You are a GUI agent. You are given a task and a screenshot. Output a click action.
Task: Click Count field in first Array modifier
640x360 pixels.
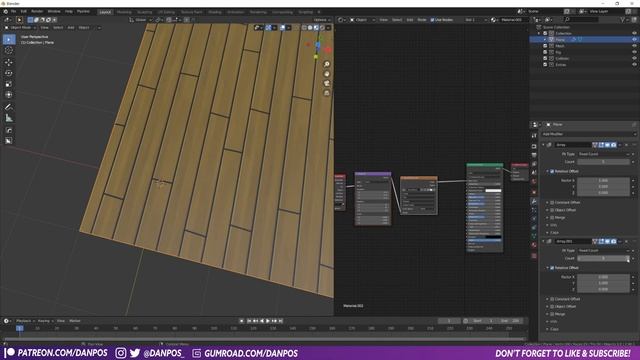coord(603,162)
